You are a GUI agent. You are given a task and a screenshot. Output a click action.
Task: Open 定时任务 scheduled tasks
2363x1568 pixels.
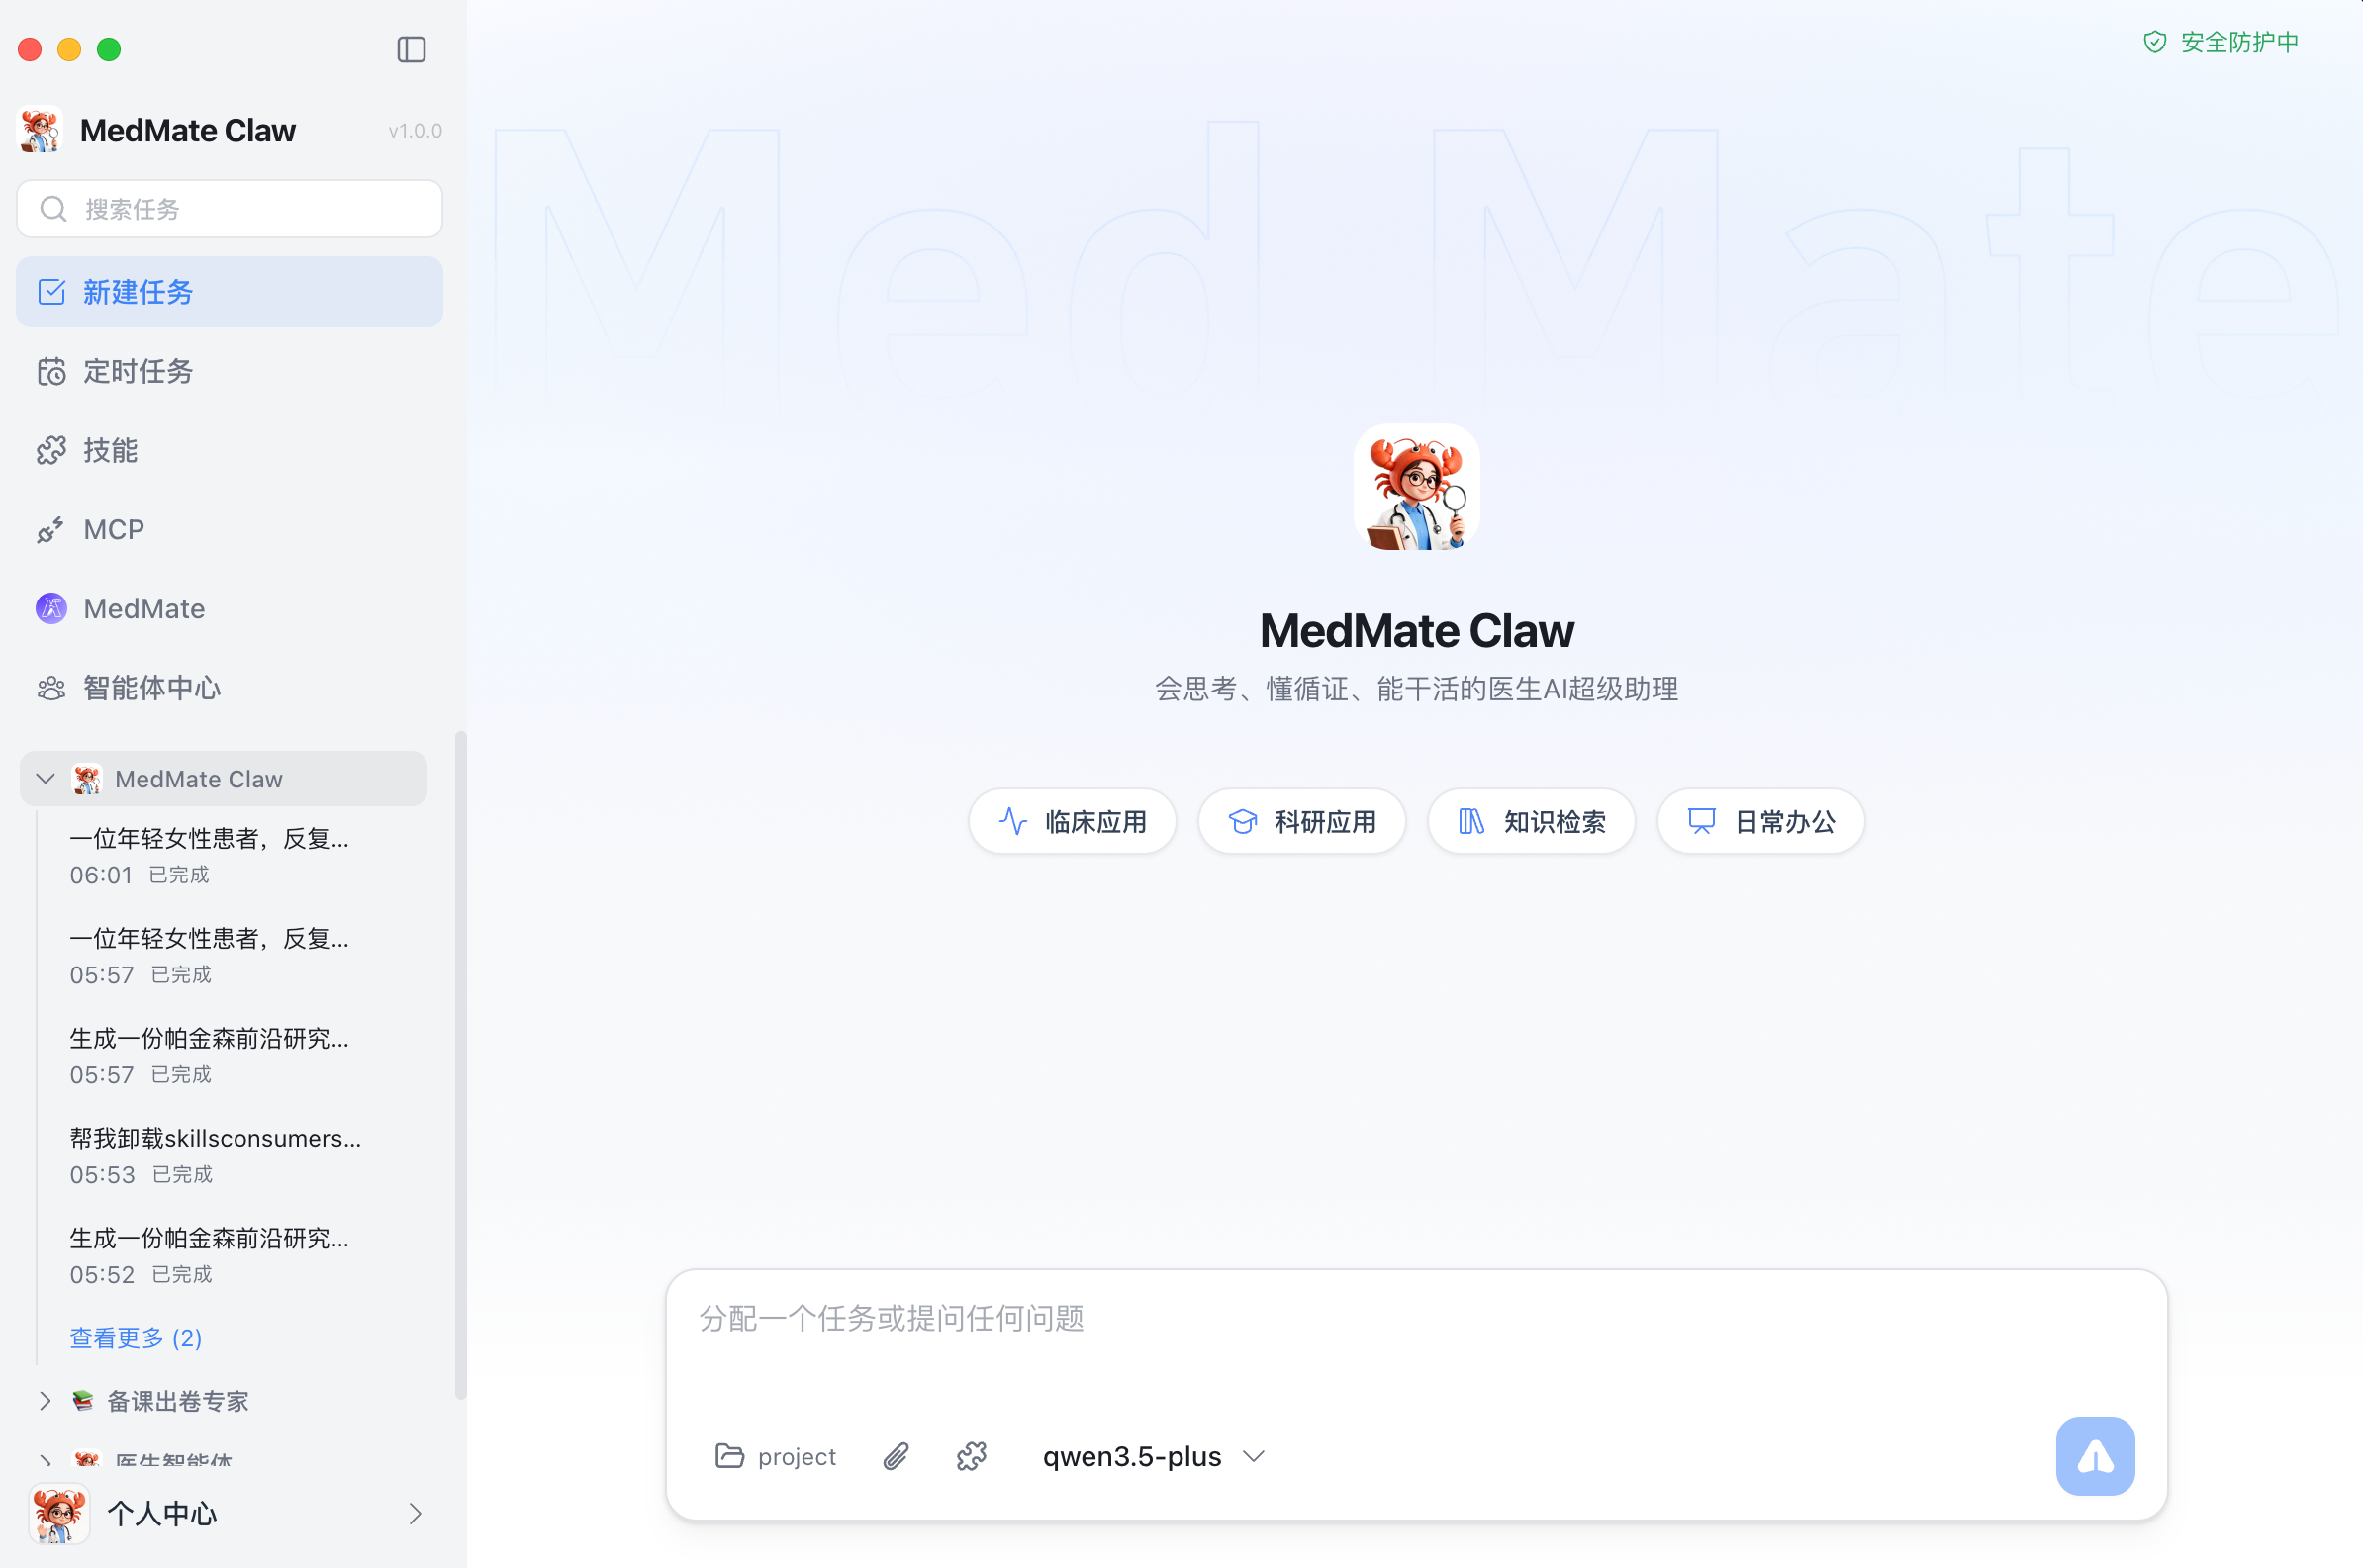coord(137,371)
